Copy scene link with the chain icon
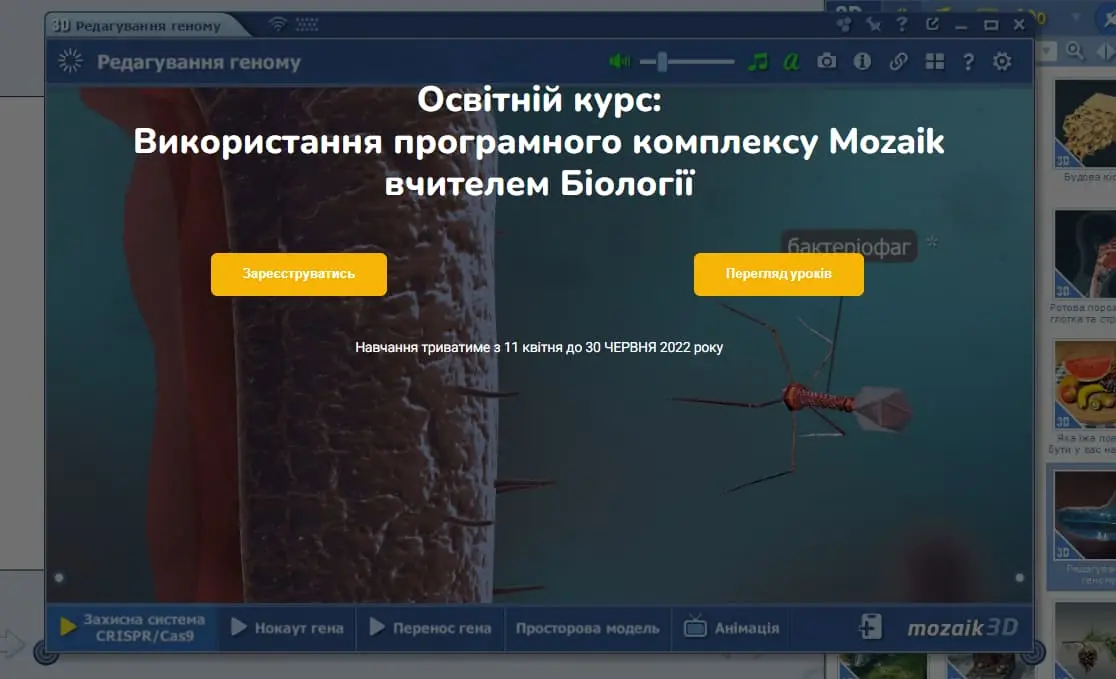 (898, 62)
